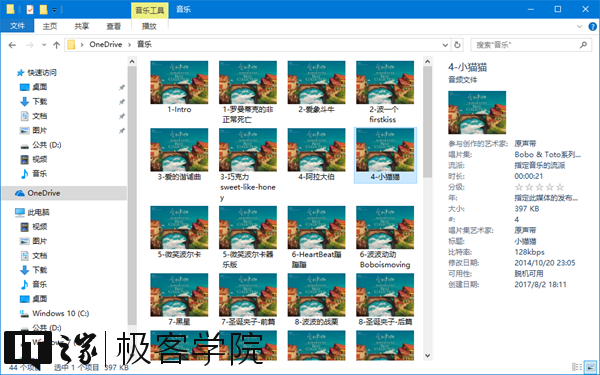Viewport: 600px width, 375px height.
Task: Open 视频 under quick access
Action: pos(39,159)
